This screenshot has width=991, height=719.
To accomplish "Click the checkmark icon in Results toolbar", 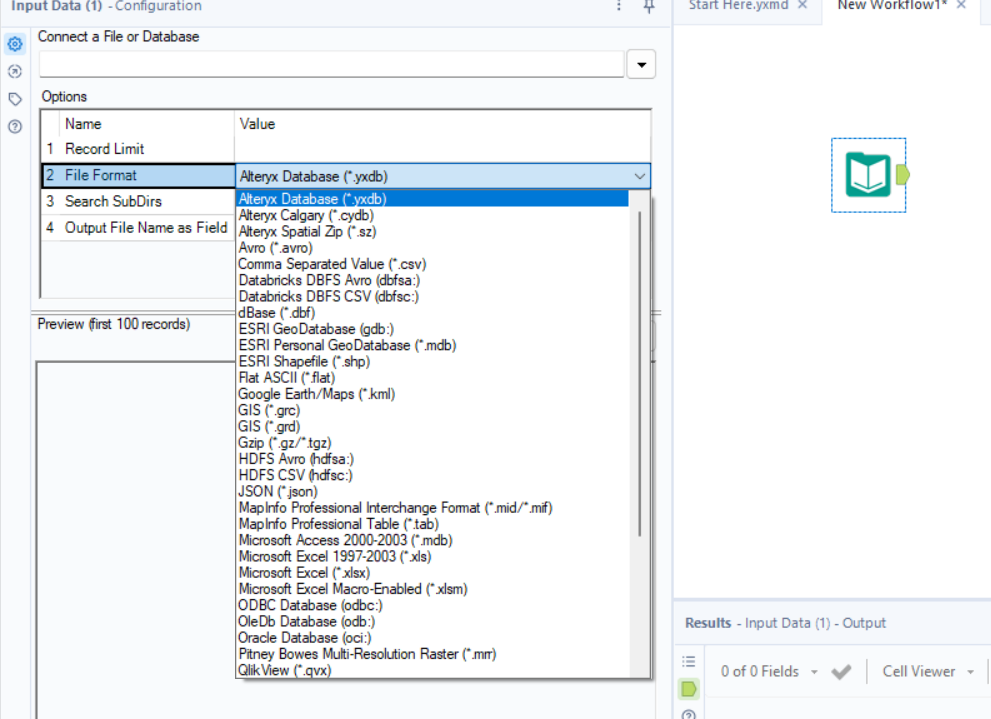I will pos(841,672).
